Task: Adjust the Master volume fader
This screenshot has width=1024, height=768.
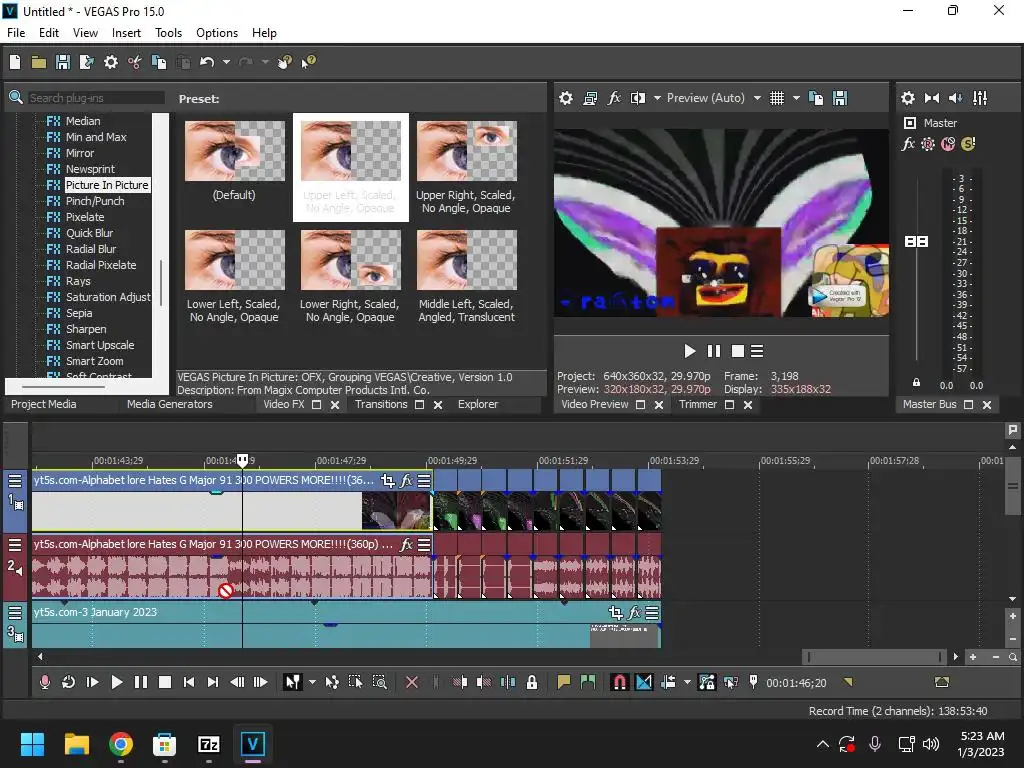Action: tap(916, 242)
